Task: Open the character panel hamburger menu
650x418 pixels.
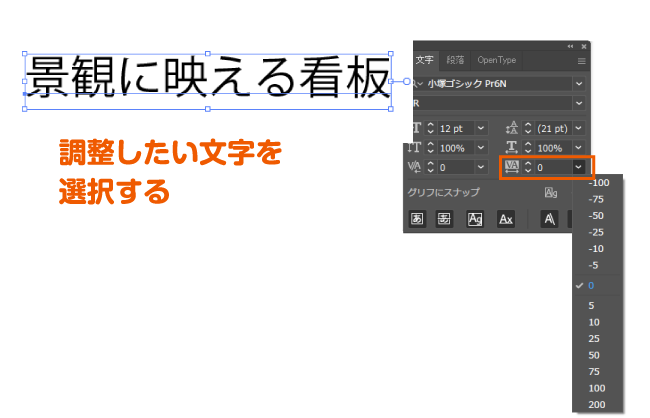Action: [x=581, y=61]
